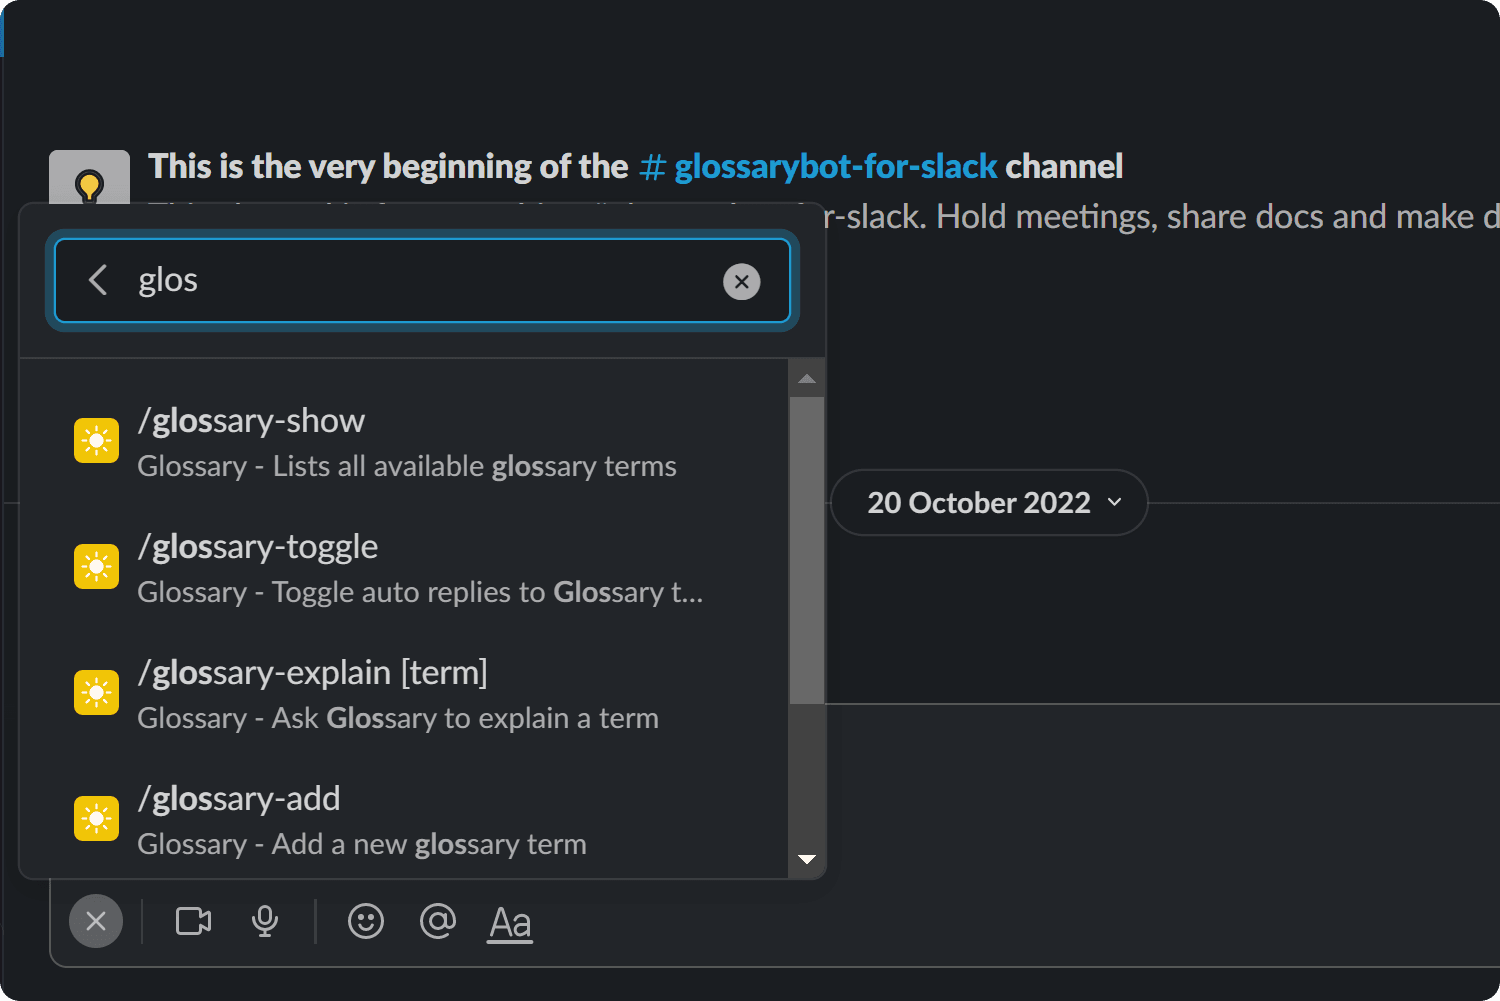The image size is (1500, 1001).
Task: Click inside the command search input field
Action: coord(420,281)
